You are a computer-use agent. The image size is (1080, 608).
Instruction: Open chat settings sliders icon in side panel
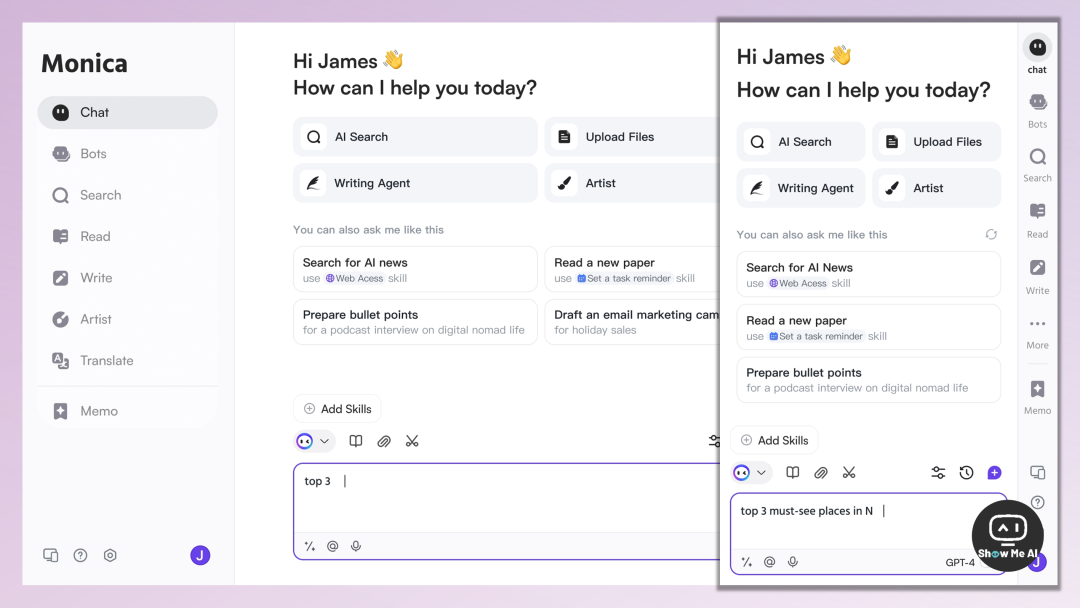tap(938, 472)
